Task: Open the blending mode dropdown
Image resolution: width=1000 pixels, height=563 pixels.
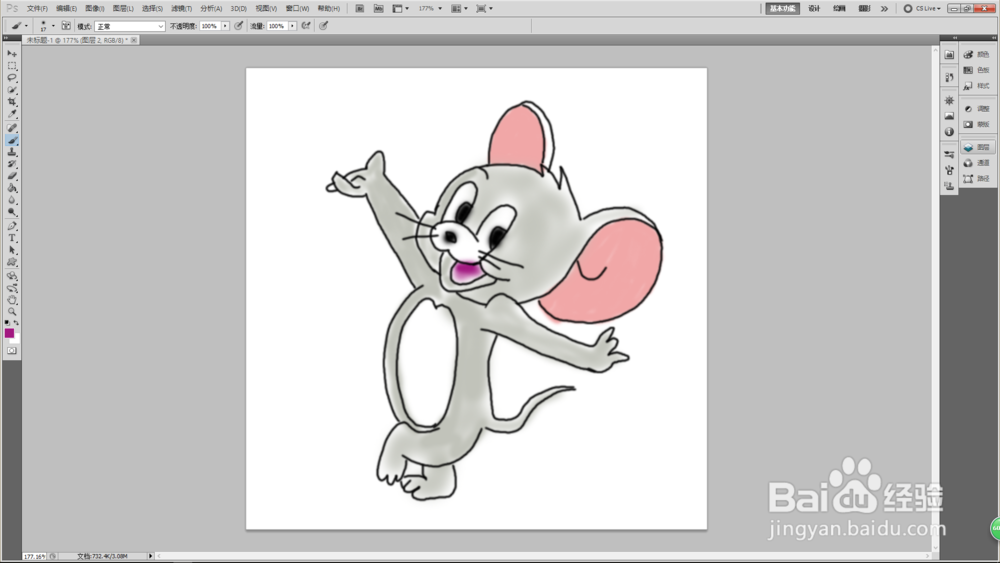Action: (130, 26)
